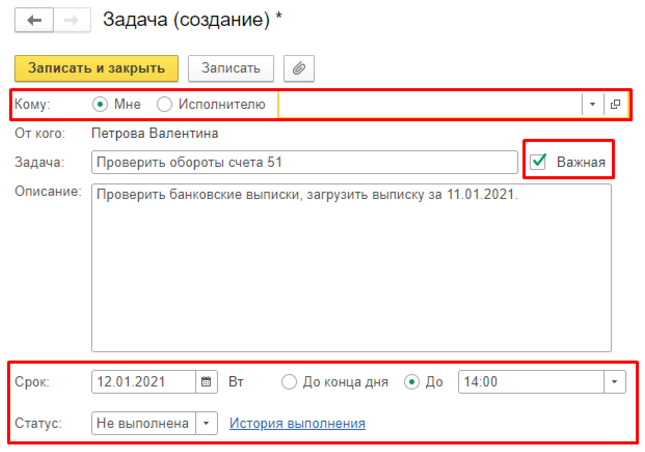Click into the Задача title field
645x452 pixels.
click(300, 162)
